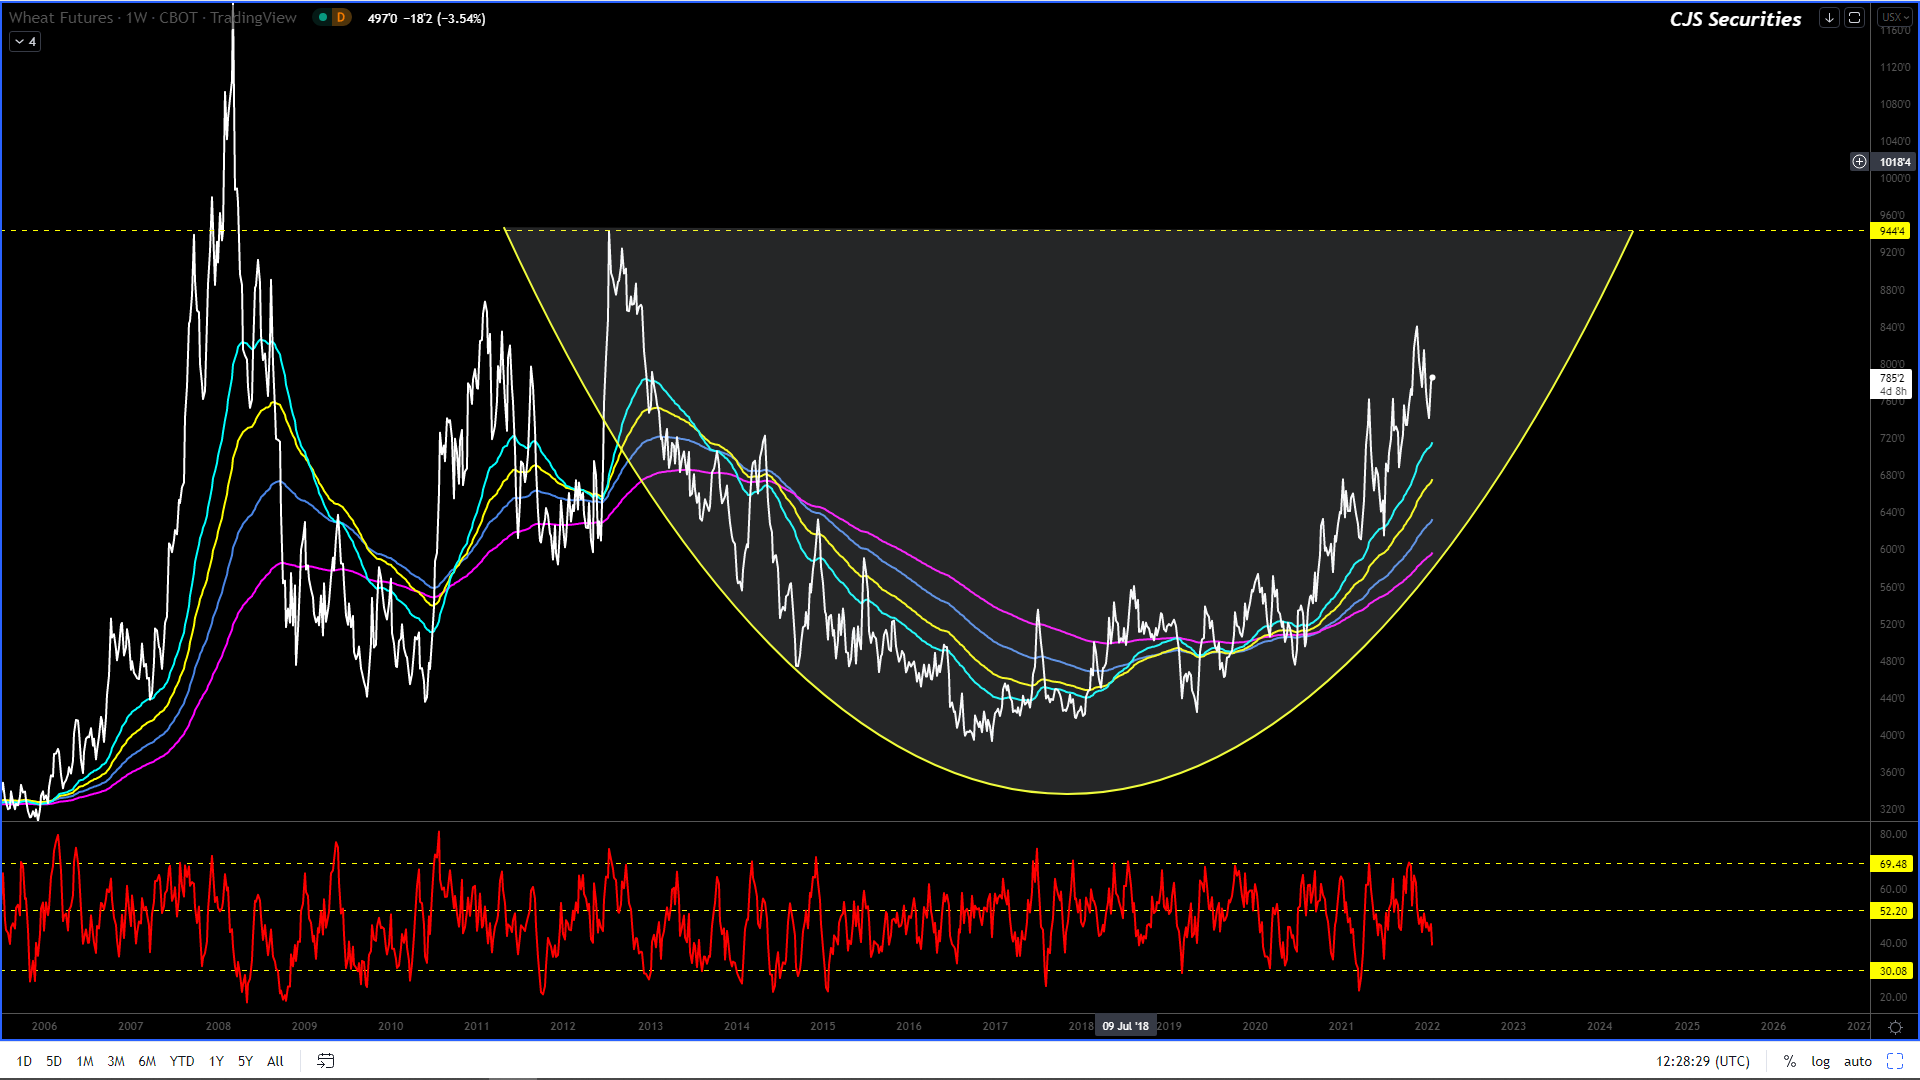Click the green market status dot

[x=322, y=18]
